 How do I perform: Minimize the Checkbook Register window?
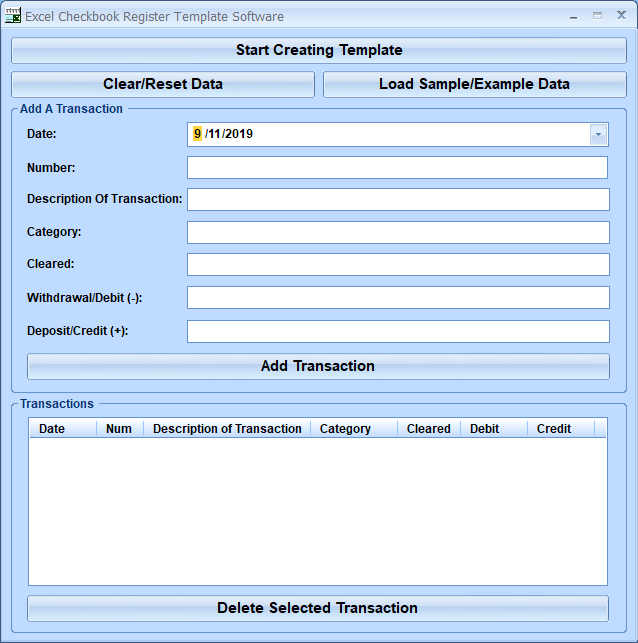tap(573, 16)
